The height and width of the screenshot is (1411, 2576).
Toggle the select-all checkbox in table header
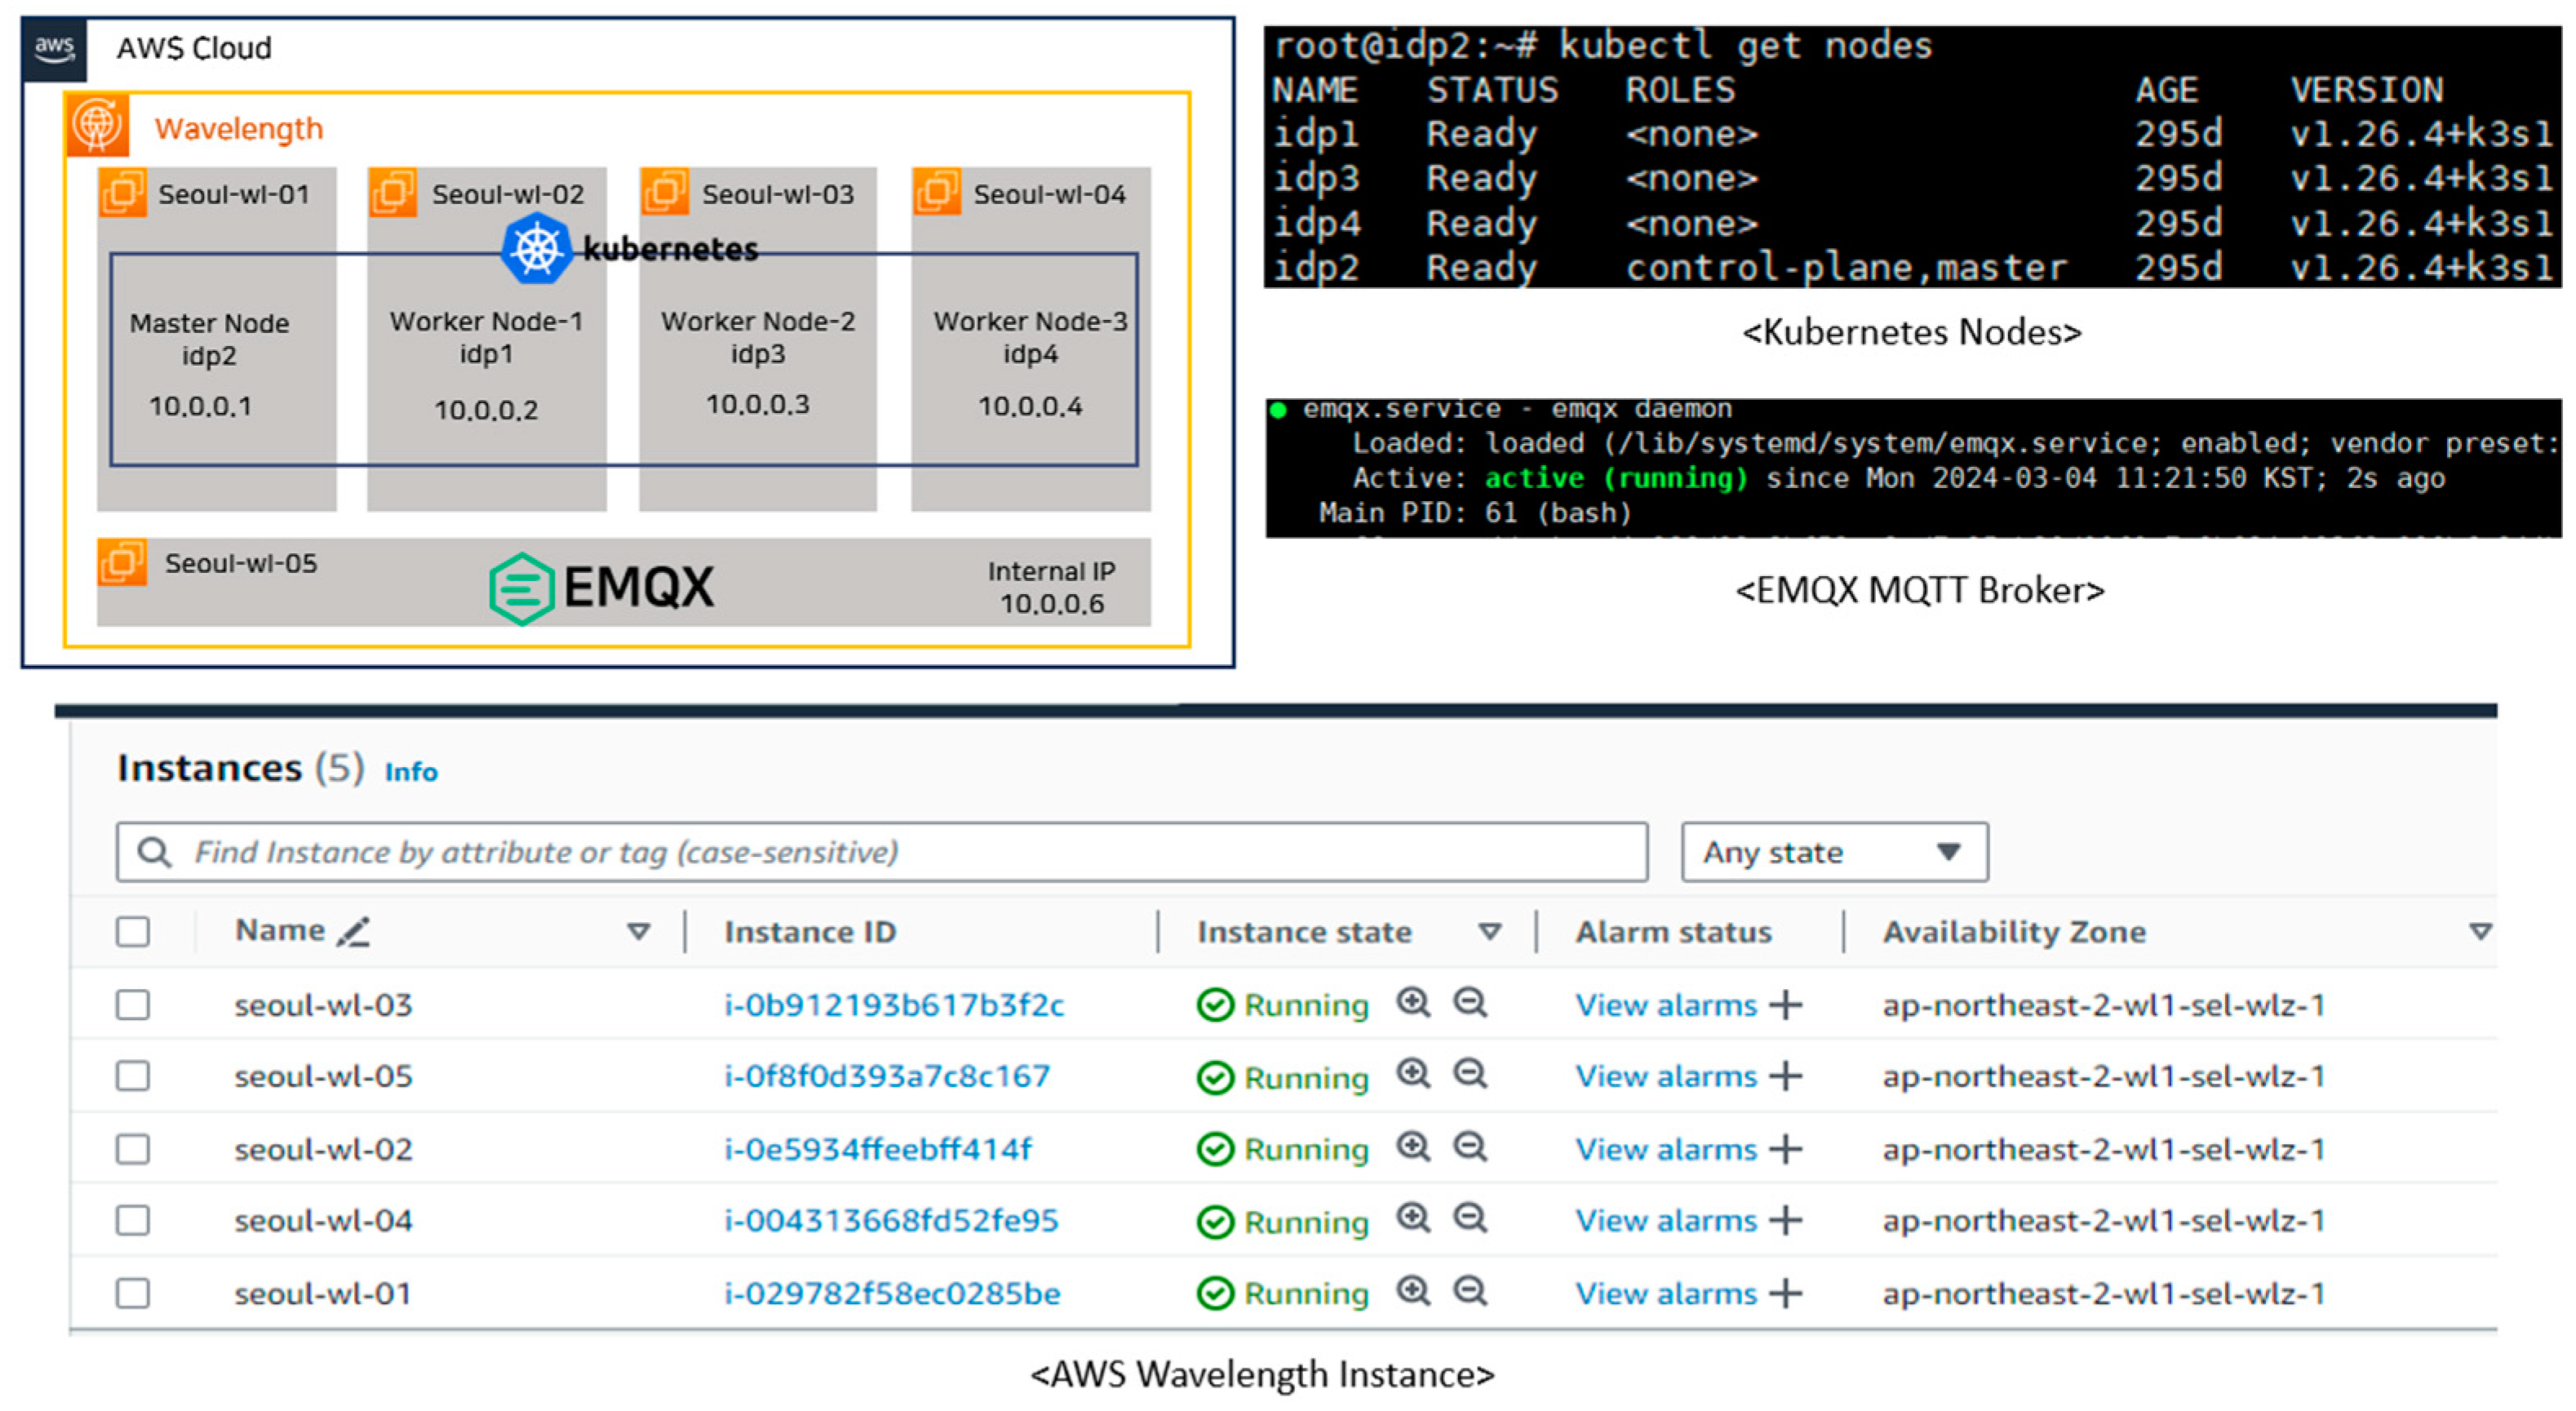(x=133, y=931)
